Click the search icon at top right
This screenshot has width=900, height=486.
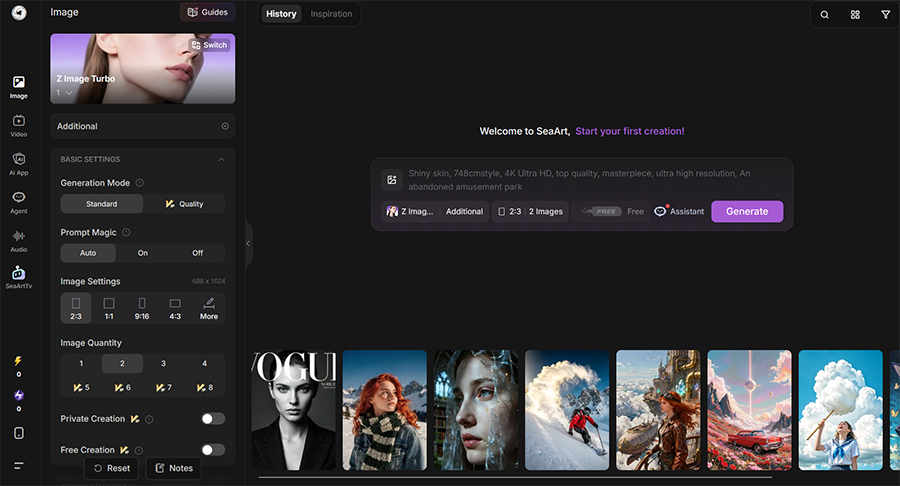[x=824, y=15]
